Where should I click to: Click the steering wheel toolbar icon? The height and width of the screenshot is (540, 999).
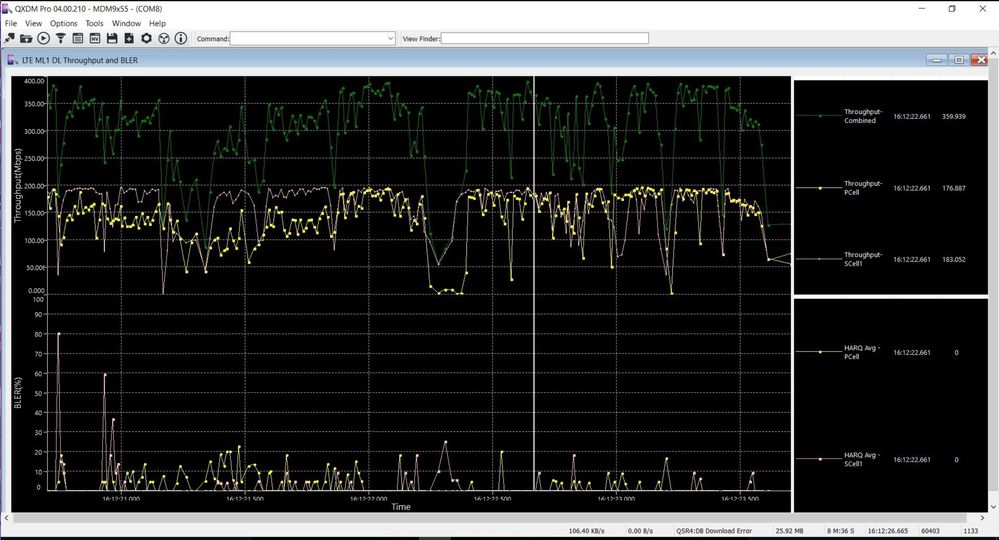click(x=163, y=39)
